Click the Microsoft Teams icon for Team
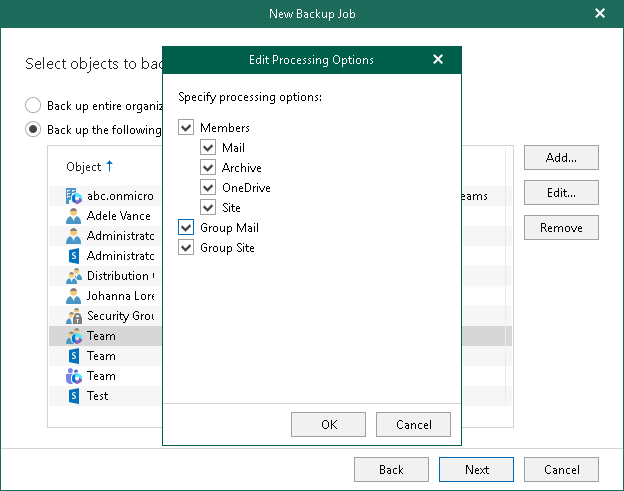Screen dimensions: 624x491 73,376
